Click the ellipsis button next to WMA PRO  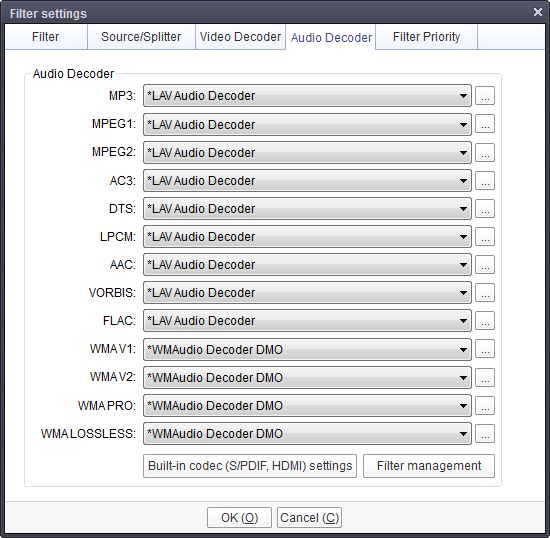[485, 405]
